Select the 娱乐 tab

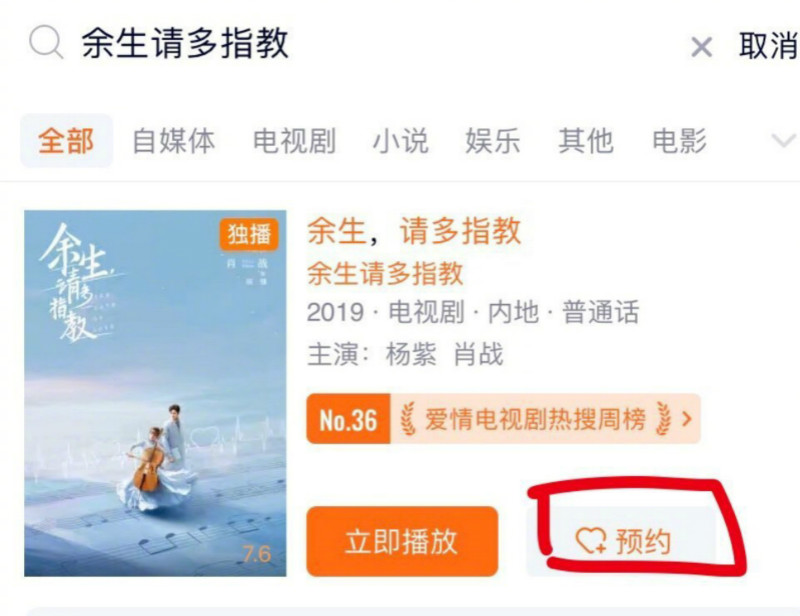tap(492, 141)
